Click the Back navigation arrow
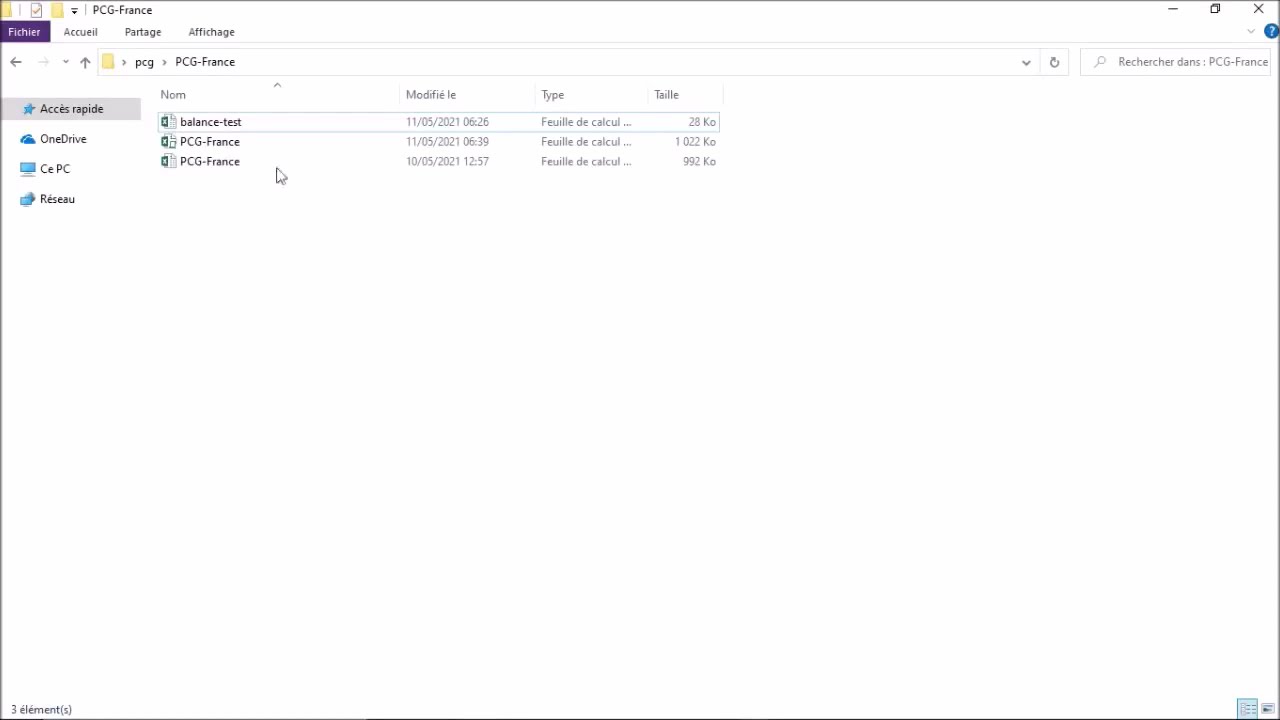Viewport: 1280px width, 720px height. (x=16, y=62)
